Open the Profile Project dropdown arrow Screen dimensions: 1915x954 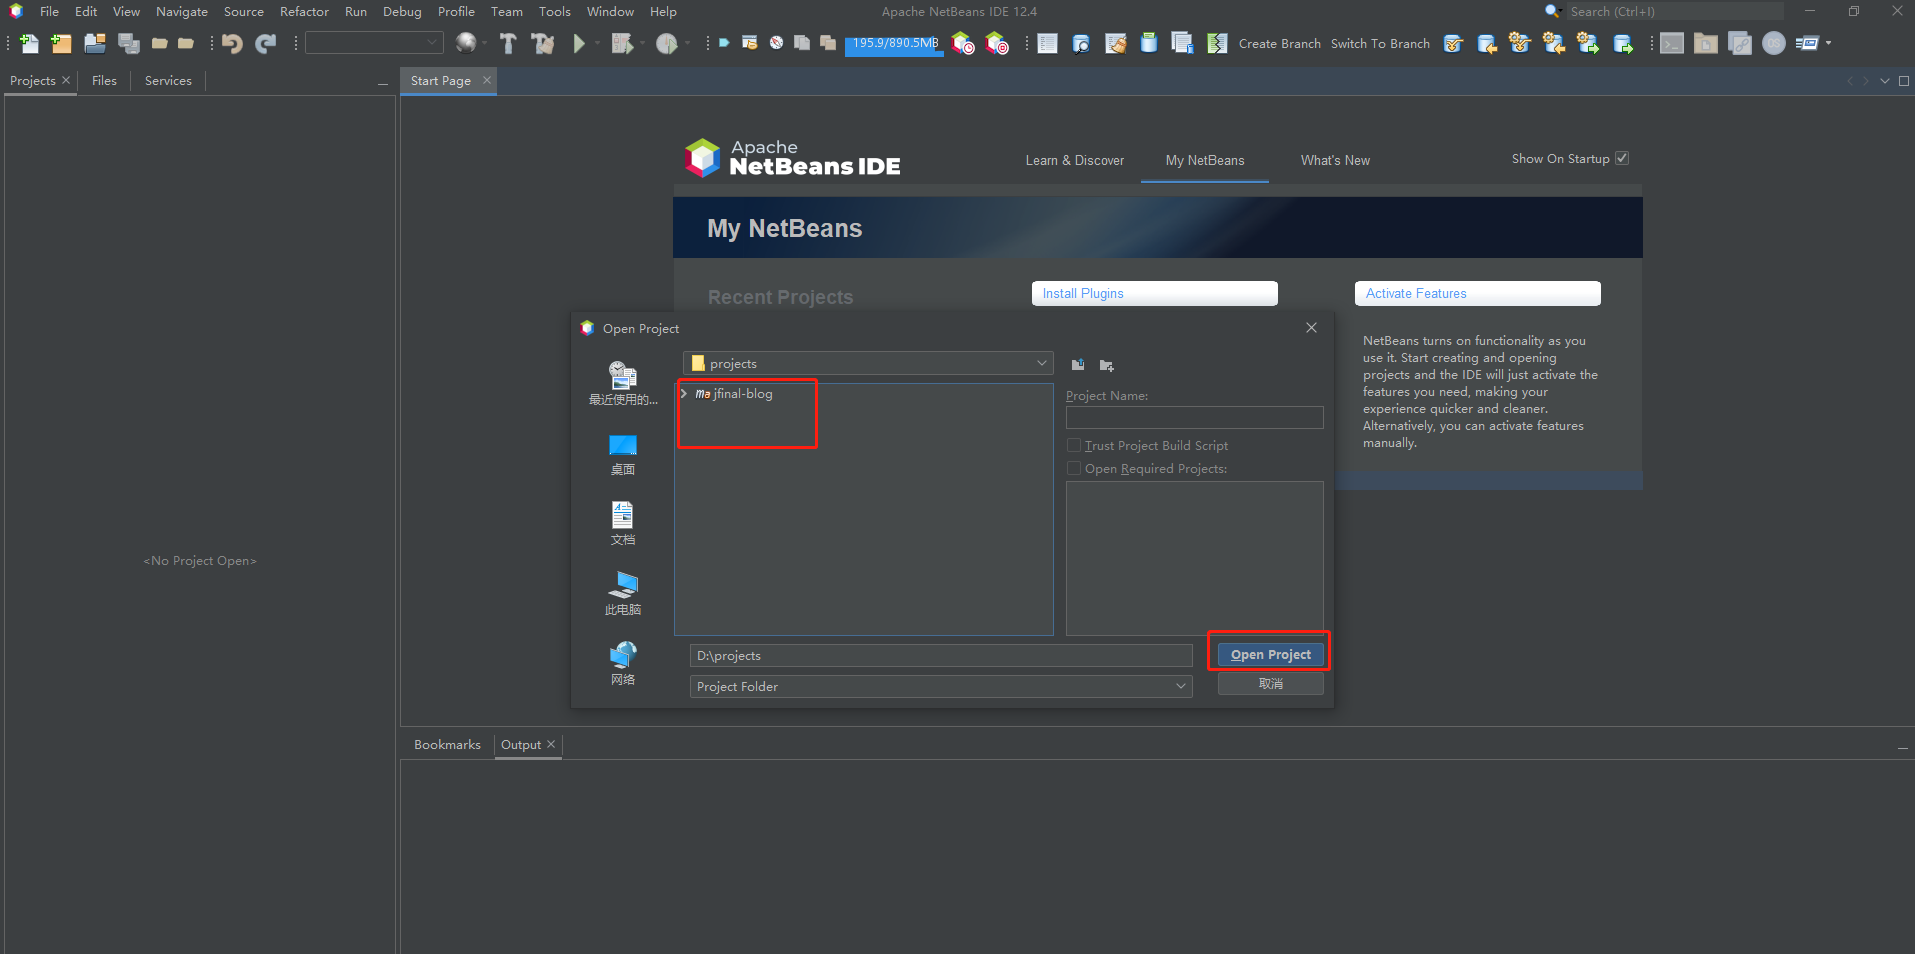(687, 43)
